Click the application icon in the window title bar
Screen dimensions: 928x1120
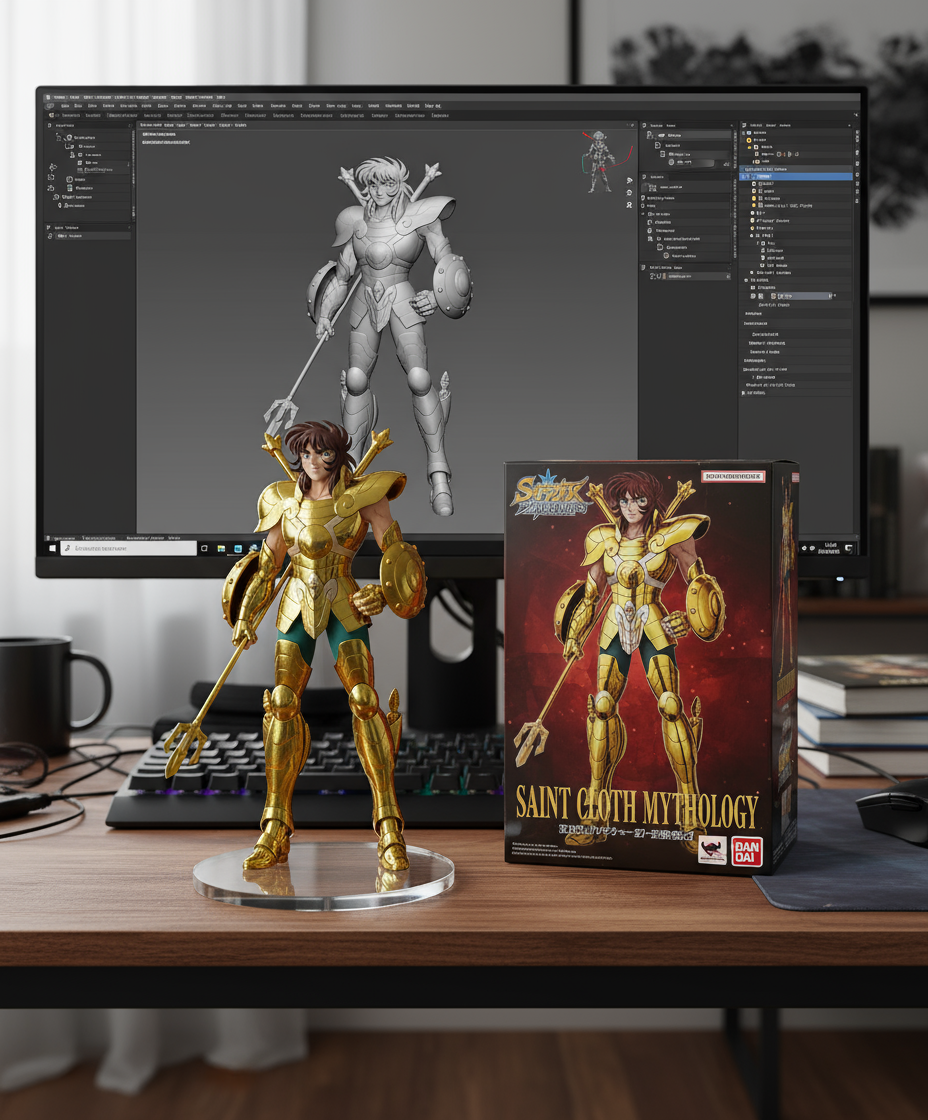(48, 97)
